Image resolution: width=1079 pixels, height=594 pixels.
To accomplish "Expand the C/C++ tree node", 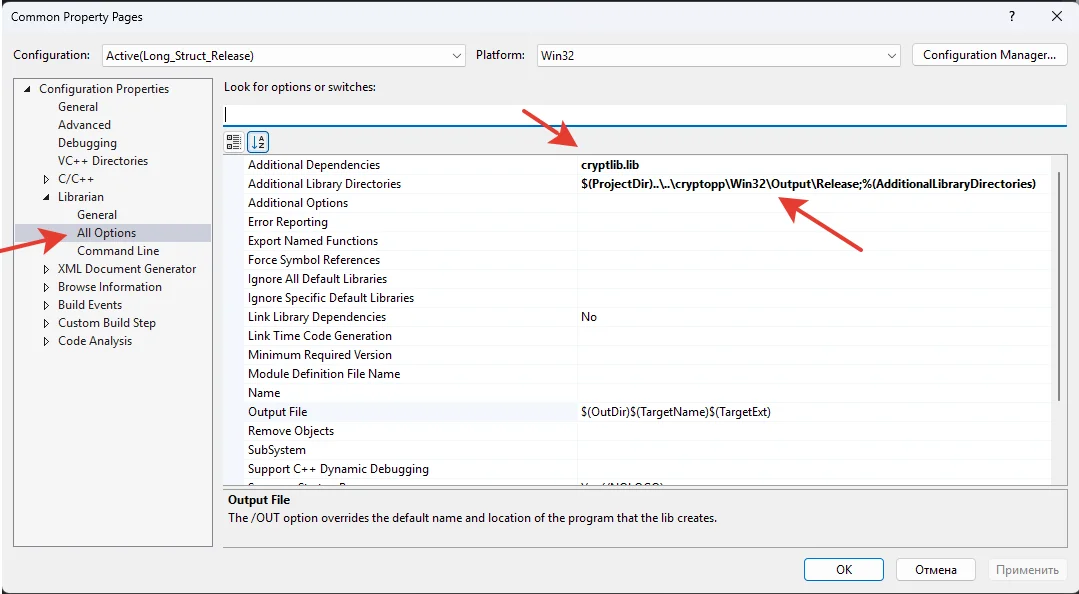I will coord(46,179).
